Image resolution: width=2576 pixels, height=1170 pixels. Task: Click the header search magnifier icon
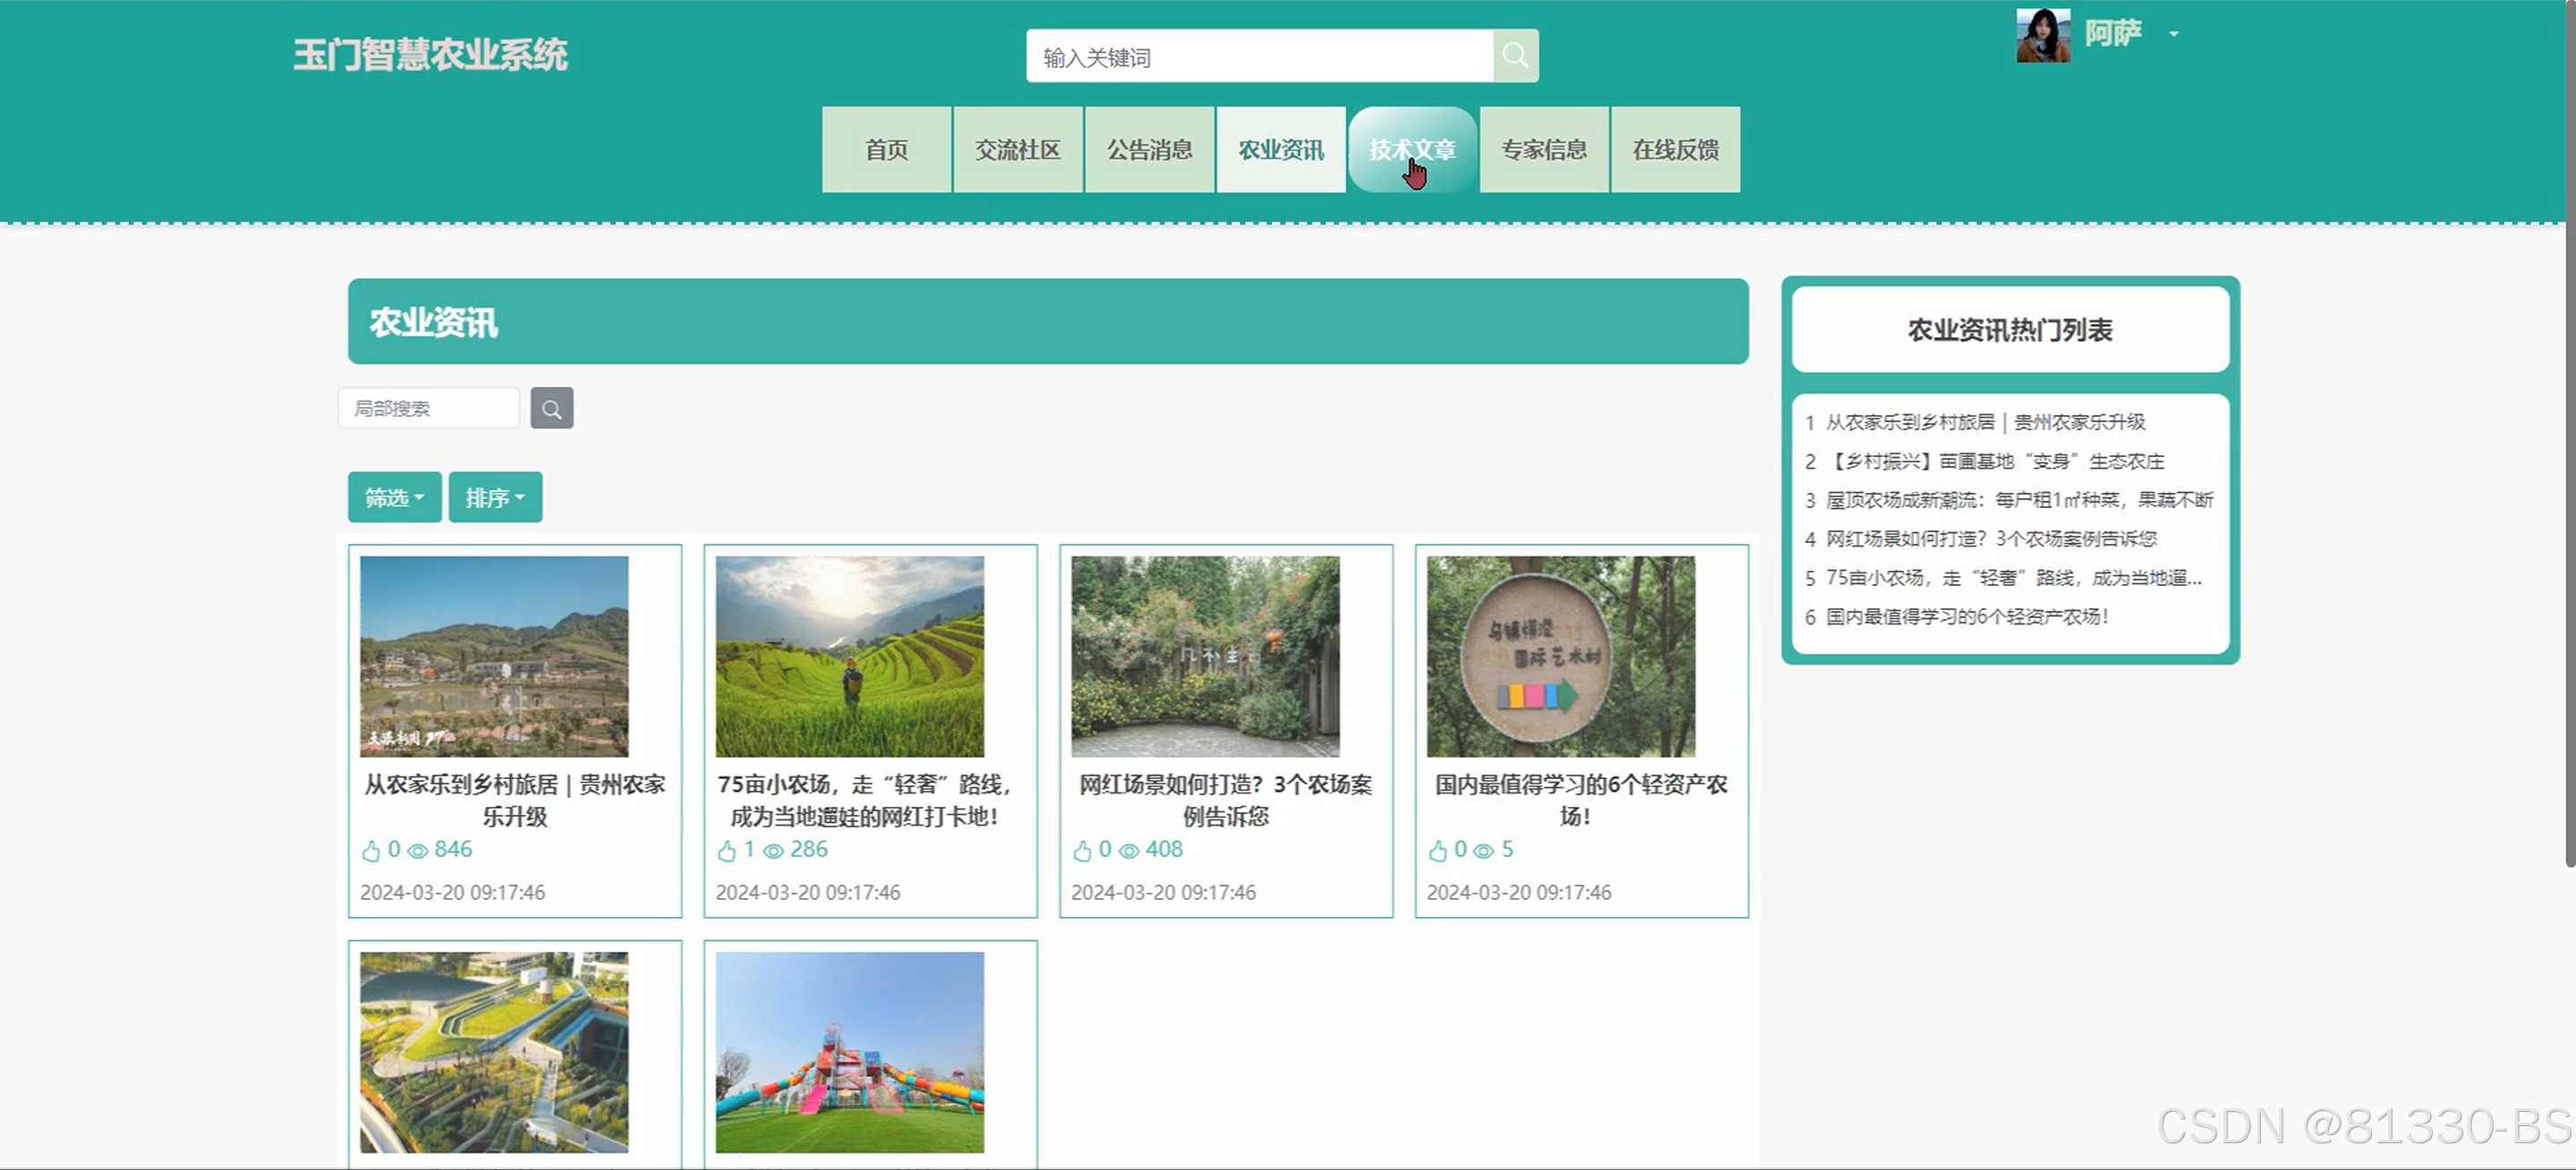(1515, 56)
